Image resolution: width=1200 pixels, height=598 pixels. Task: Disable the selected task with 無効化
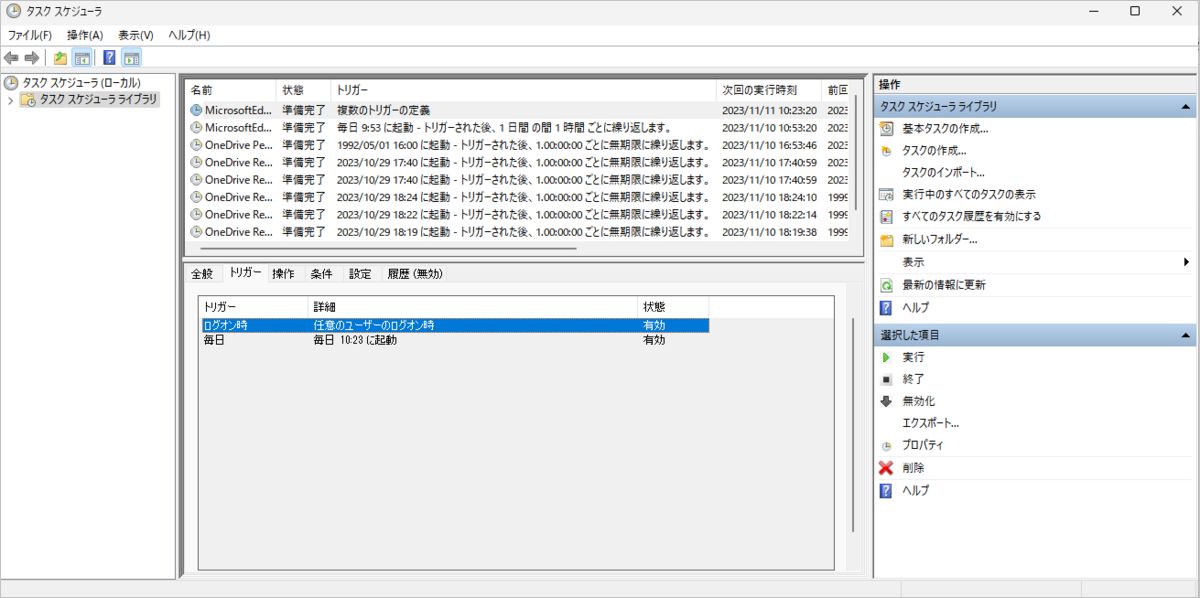click(x=918, y=401)
